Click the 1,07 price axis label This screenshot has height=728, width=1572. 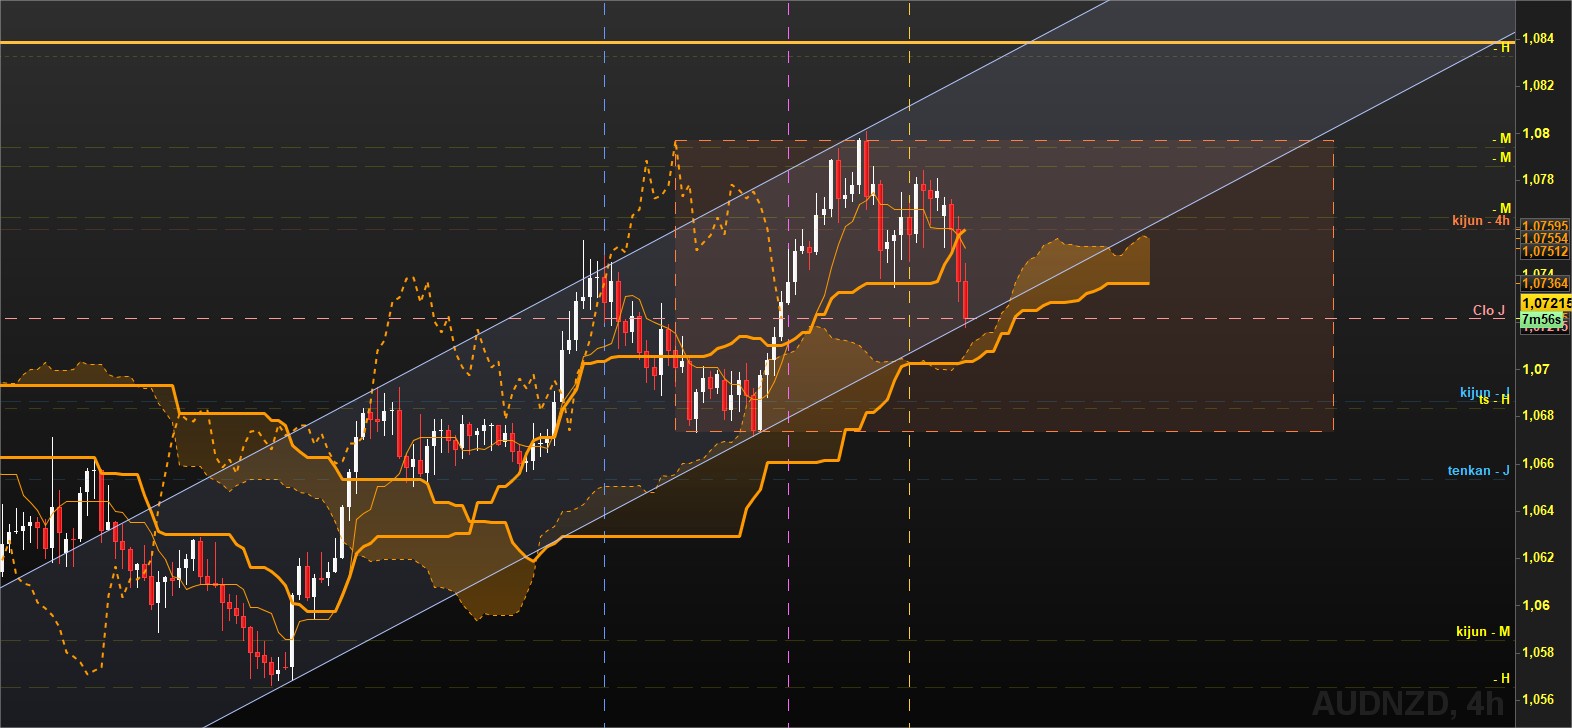point(1535,369)
